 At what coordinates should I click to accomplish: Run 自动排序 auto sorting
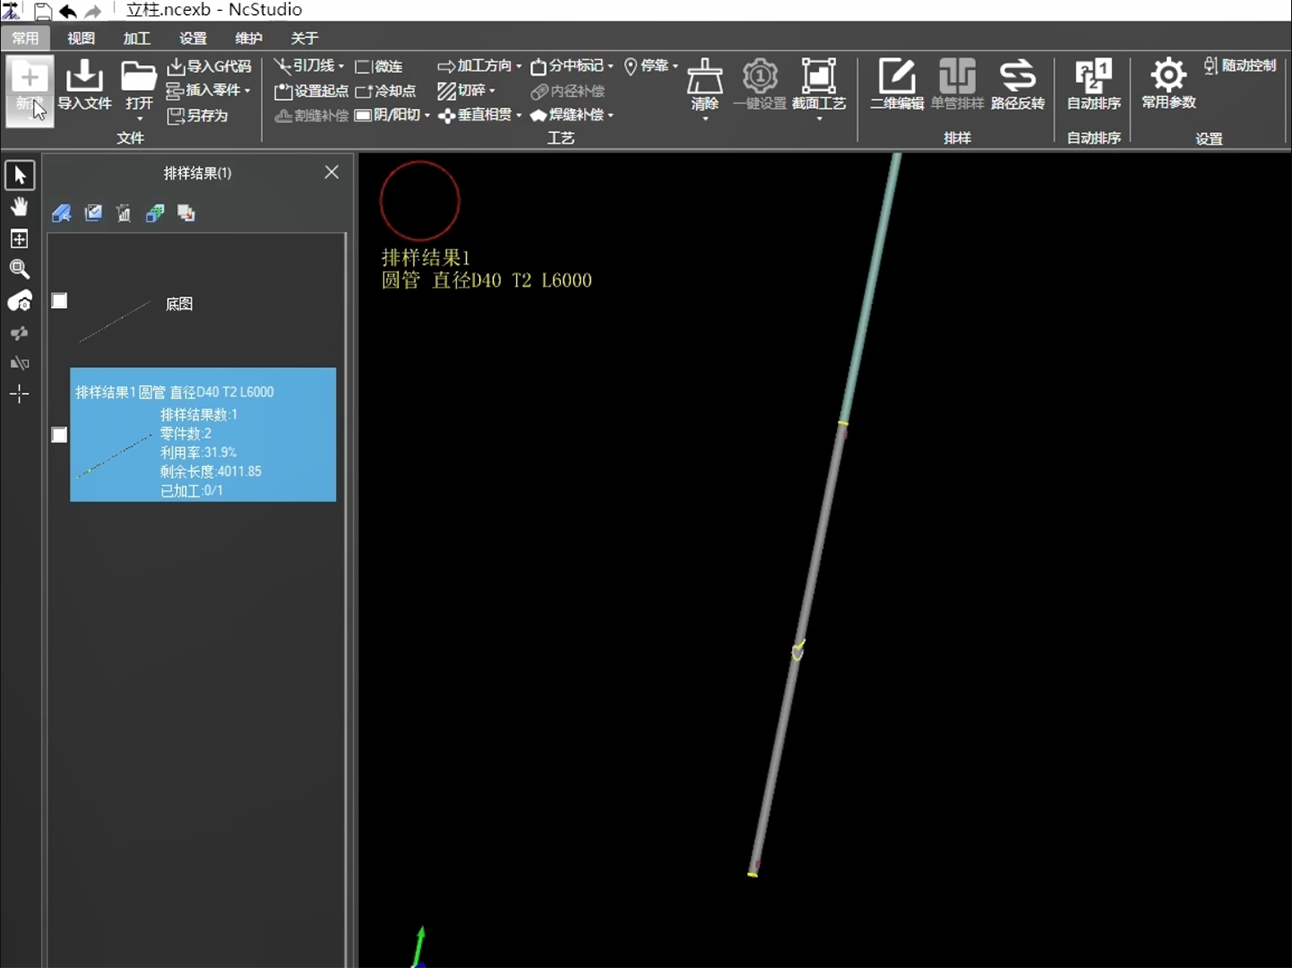tap(1093, 84)
